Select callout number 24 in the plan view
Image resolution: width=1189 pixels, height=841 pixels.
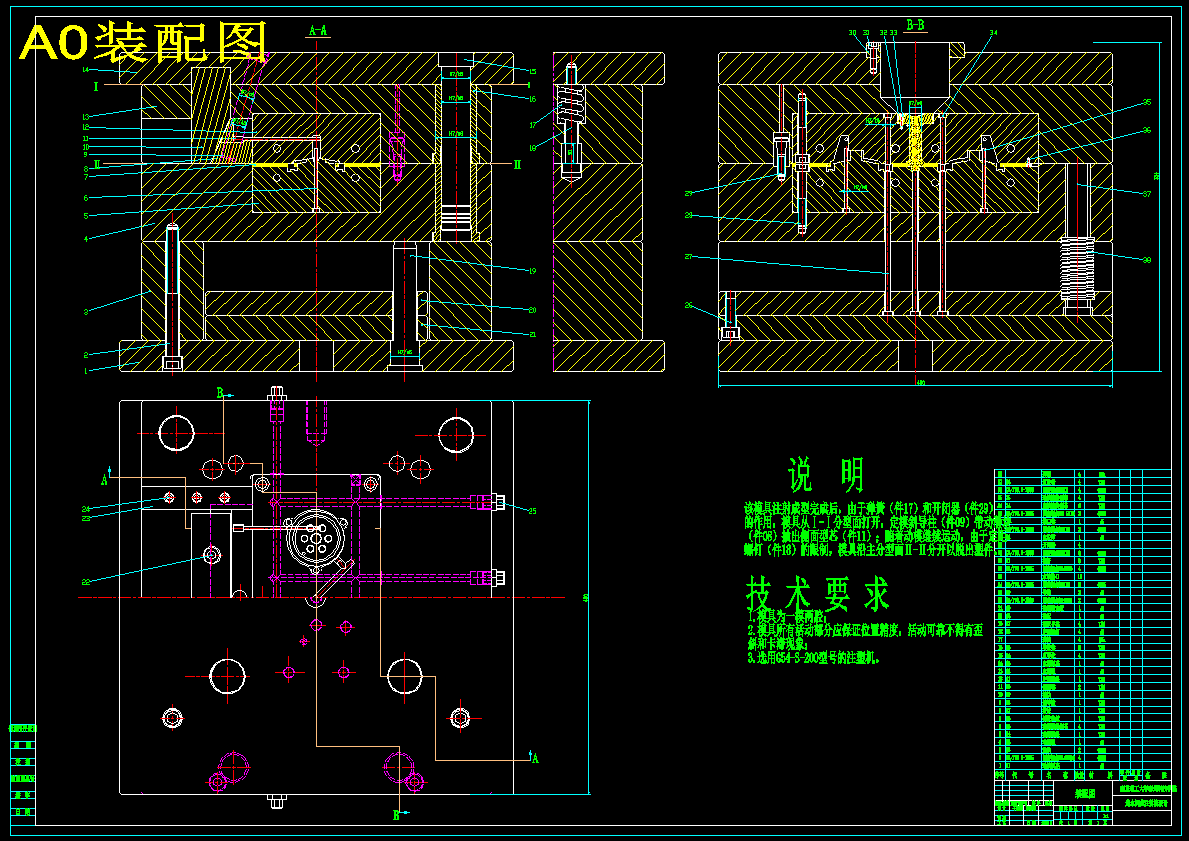pos(86,509)
